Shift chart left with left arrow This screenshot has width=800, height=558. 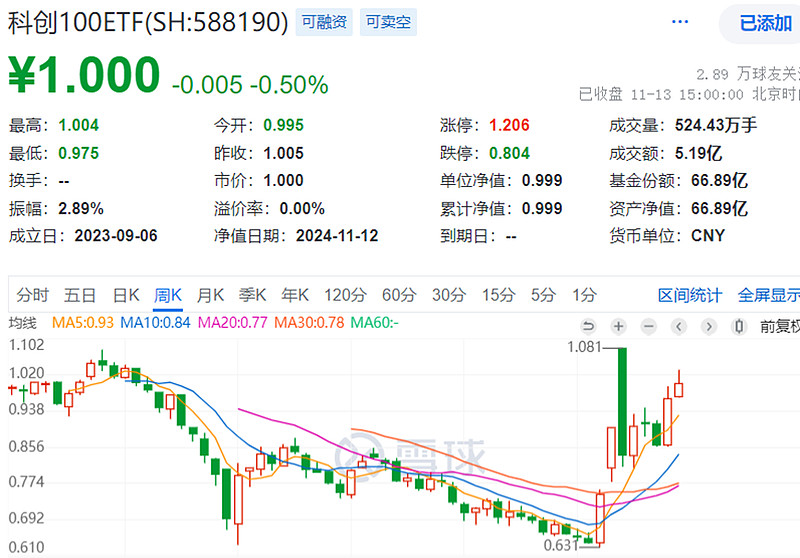pos(679,326)
